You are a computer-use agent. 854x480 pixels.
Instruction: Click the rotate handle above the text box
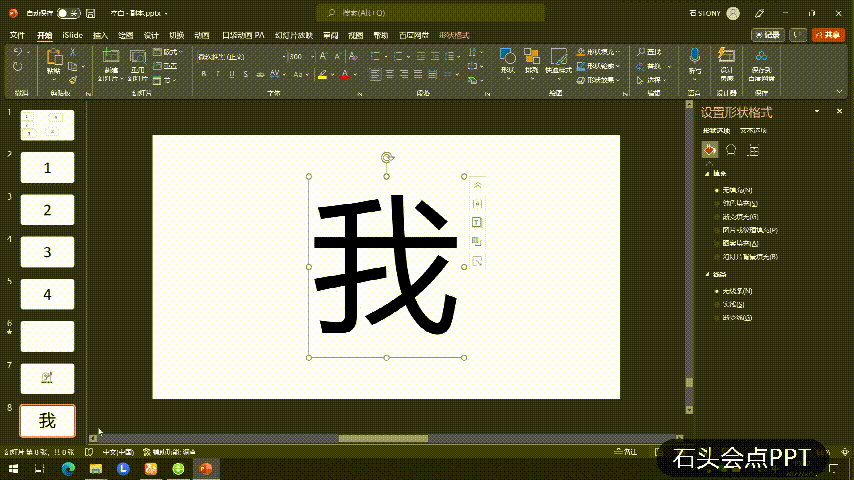click(x=387, y=158)
